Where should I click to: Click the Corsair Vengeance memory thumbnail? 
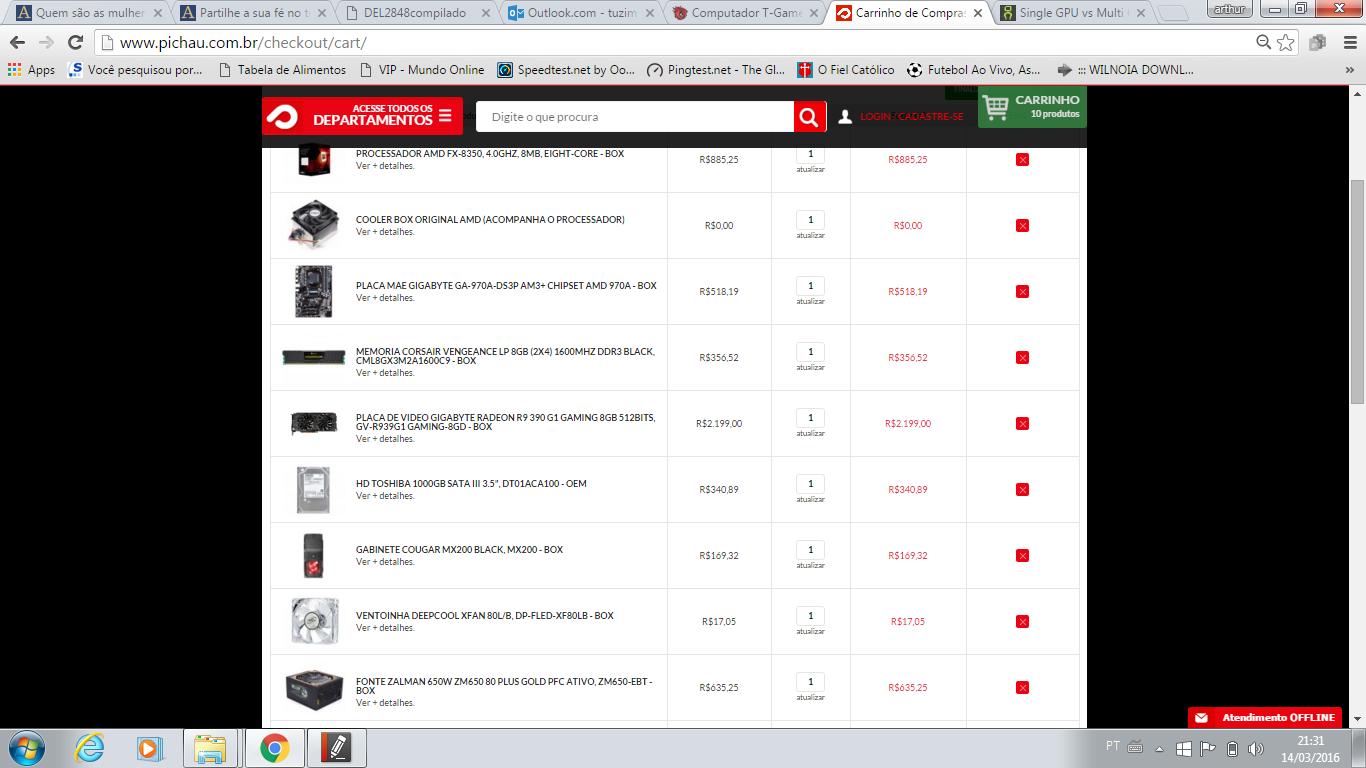313,357
